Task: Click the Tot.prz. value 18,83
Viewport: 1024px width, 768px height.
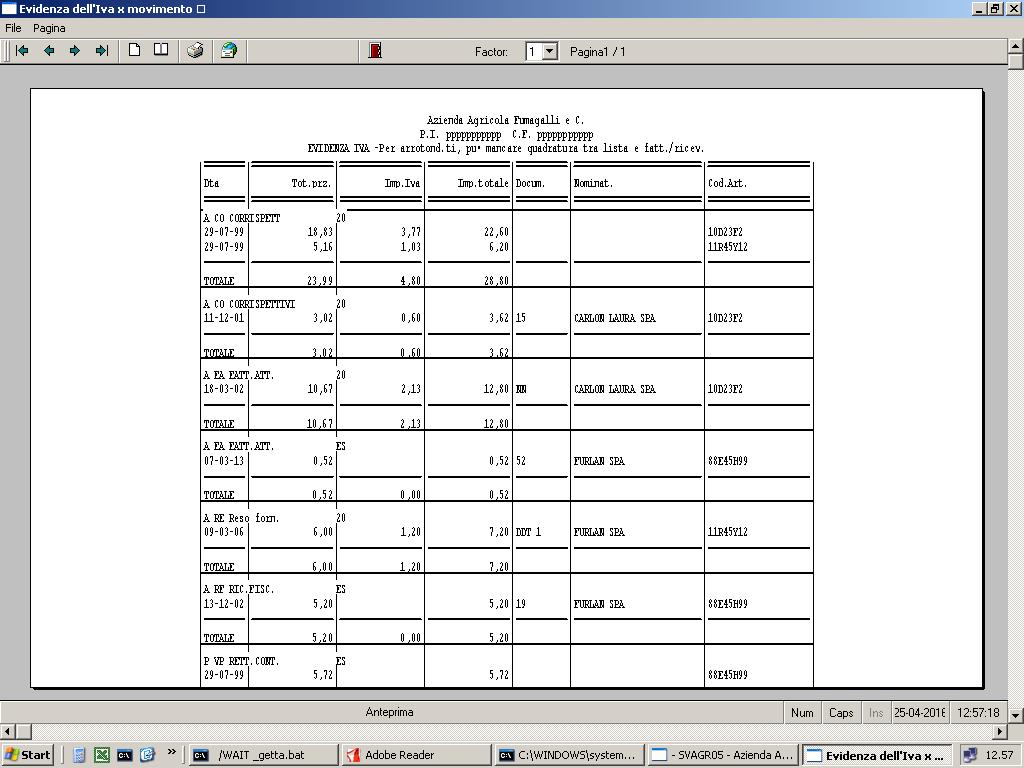Action: 320,232
